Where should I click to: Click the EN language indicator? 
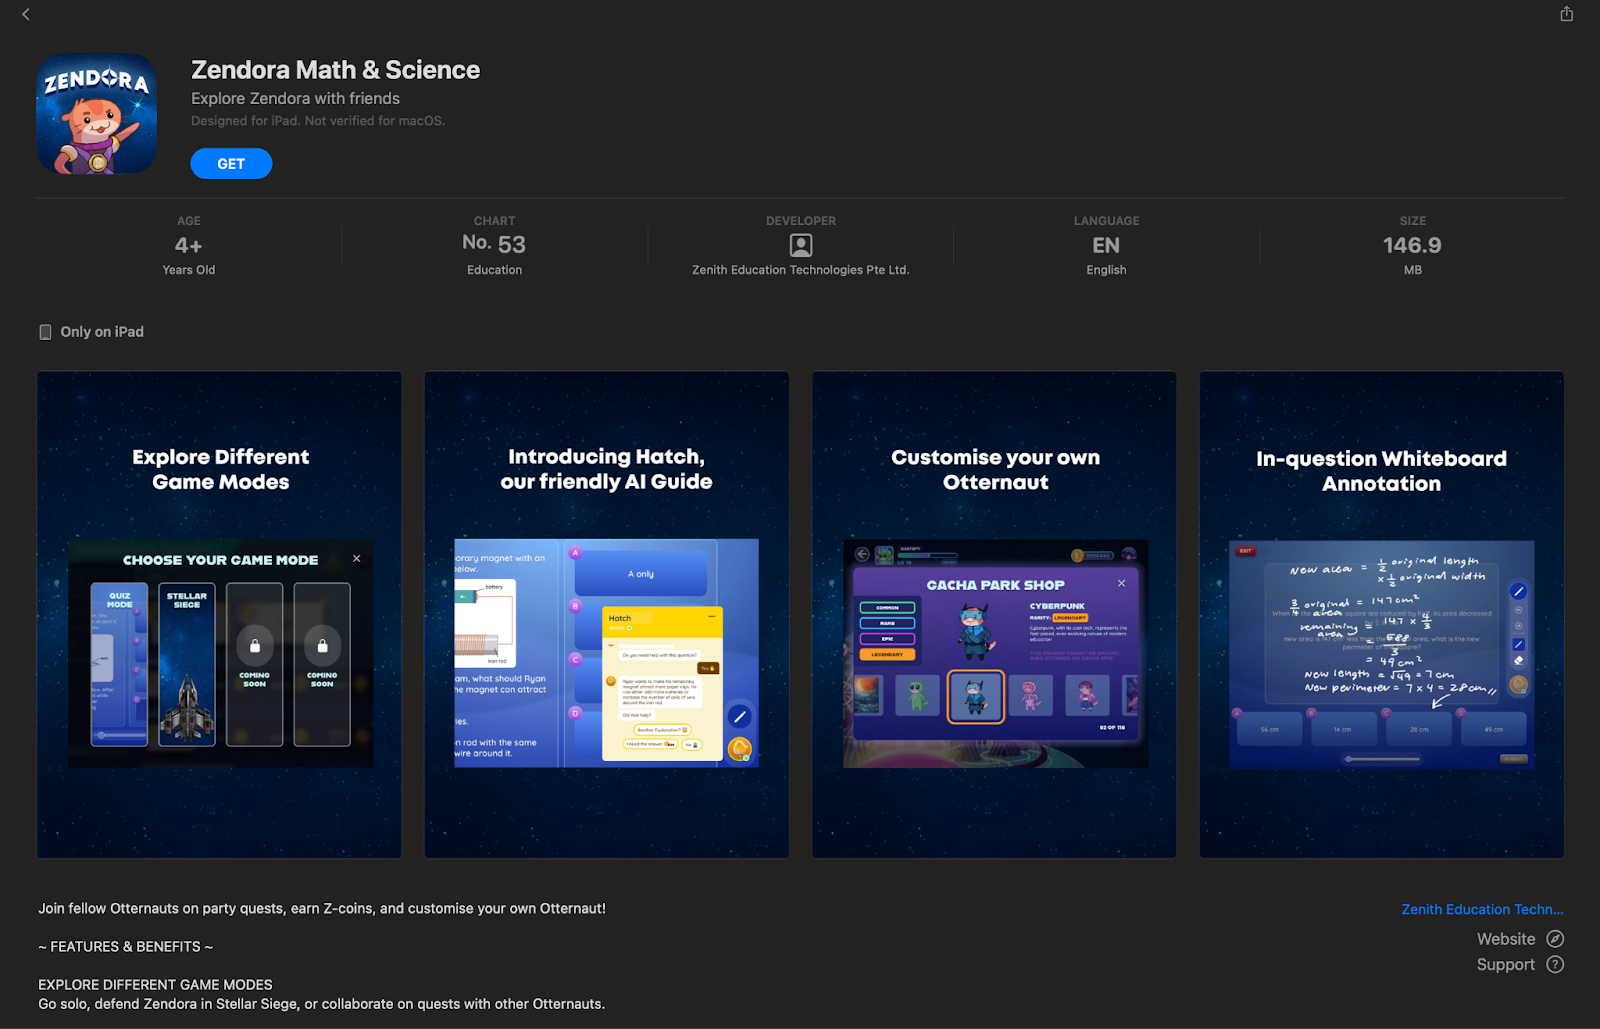point(1106,245)
